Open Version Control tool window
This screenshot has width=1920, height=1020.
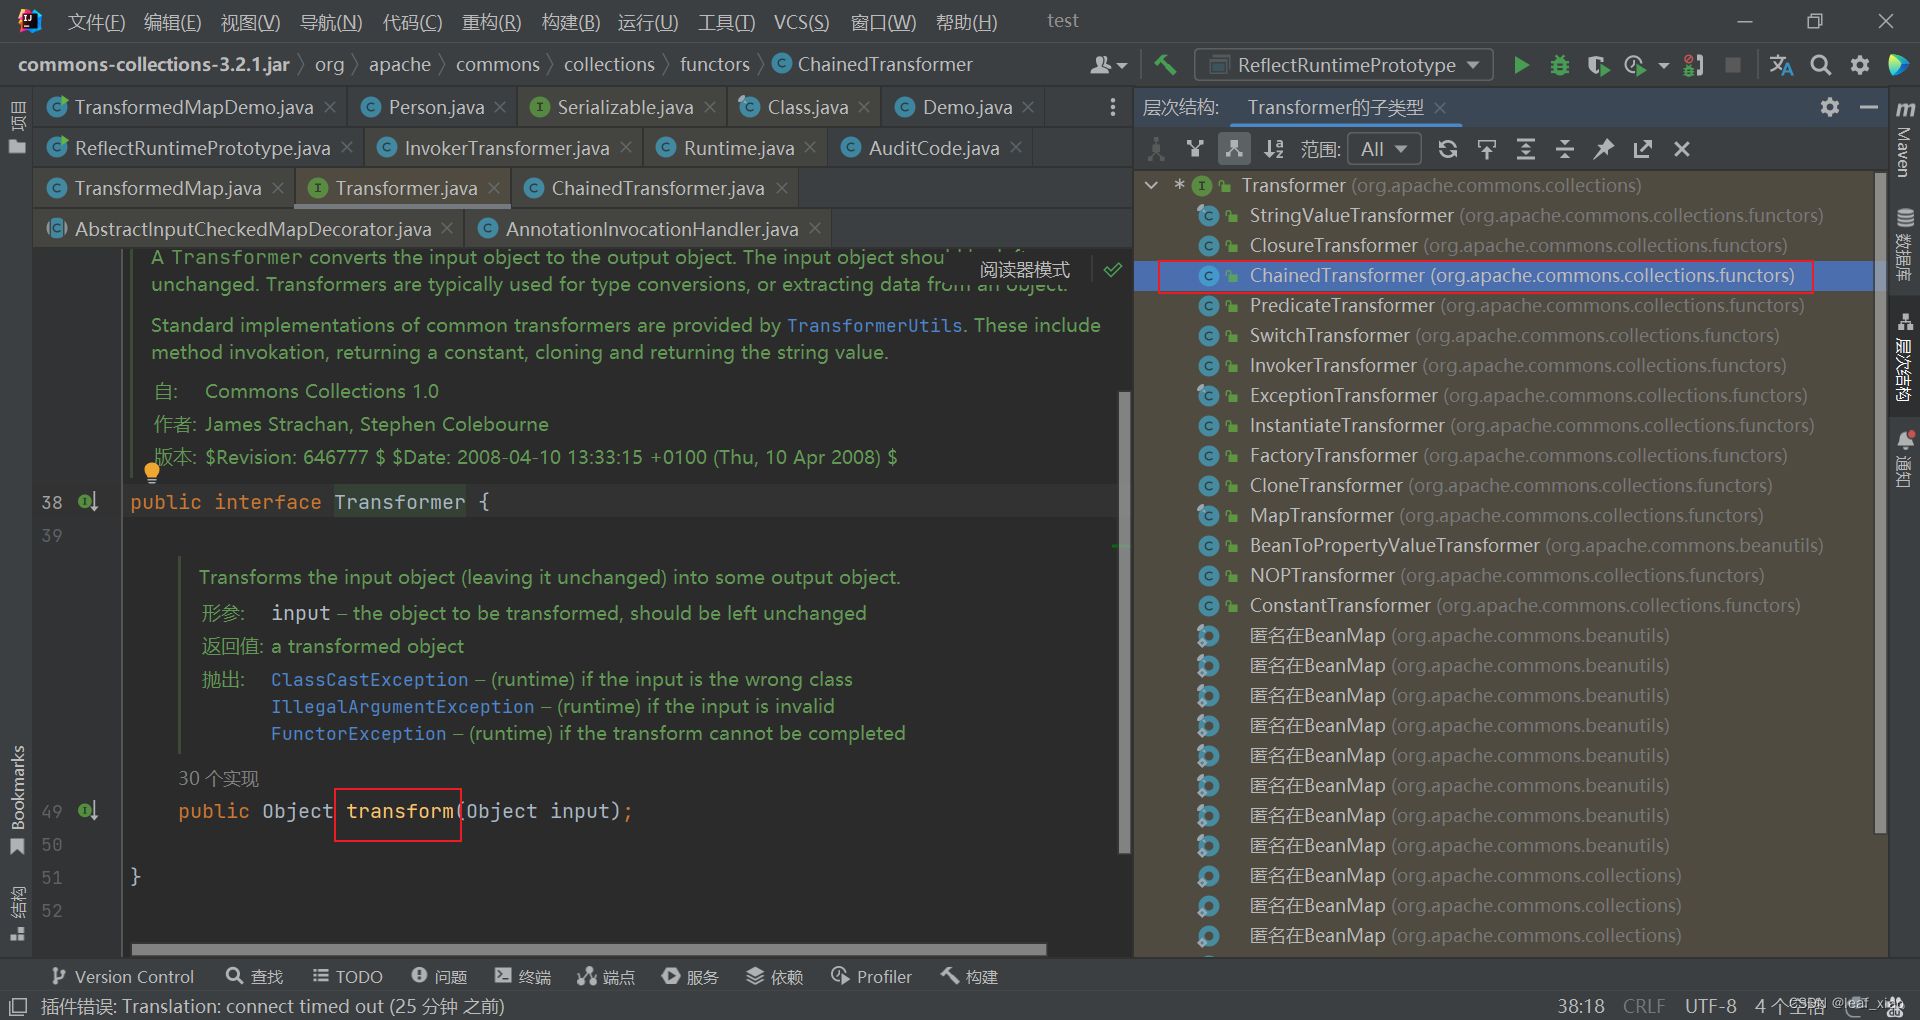tap(122, 977)
